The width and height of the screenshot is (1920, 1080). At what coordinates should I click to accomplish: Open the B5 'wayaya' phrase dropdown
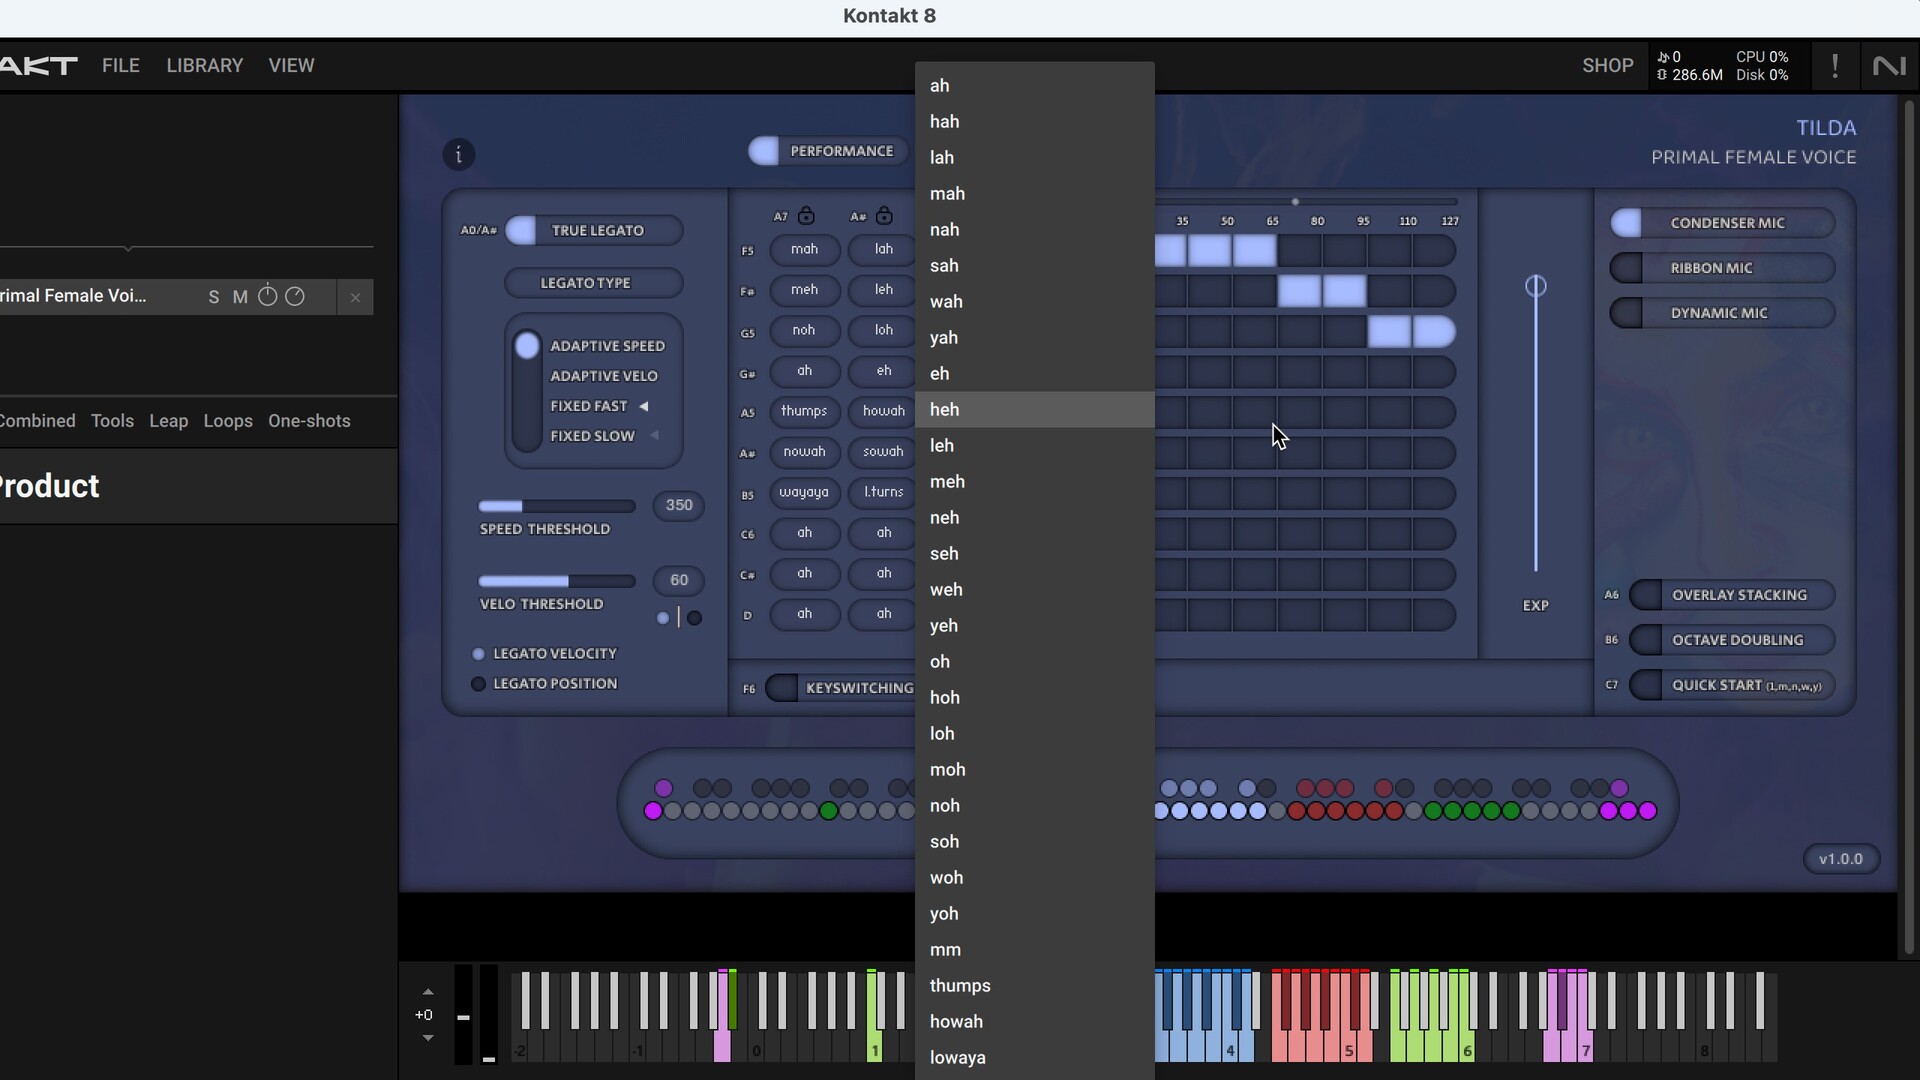[805, 492]
